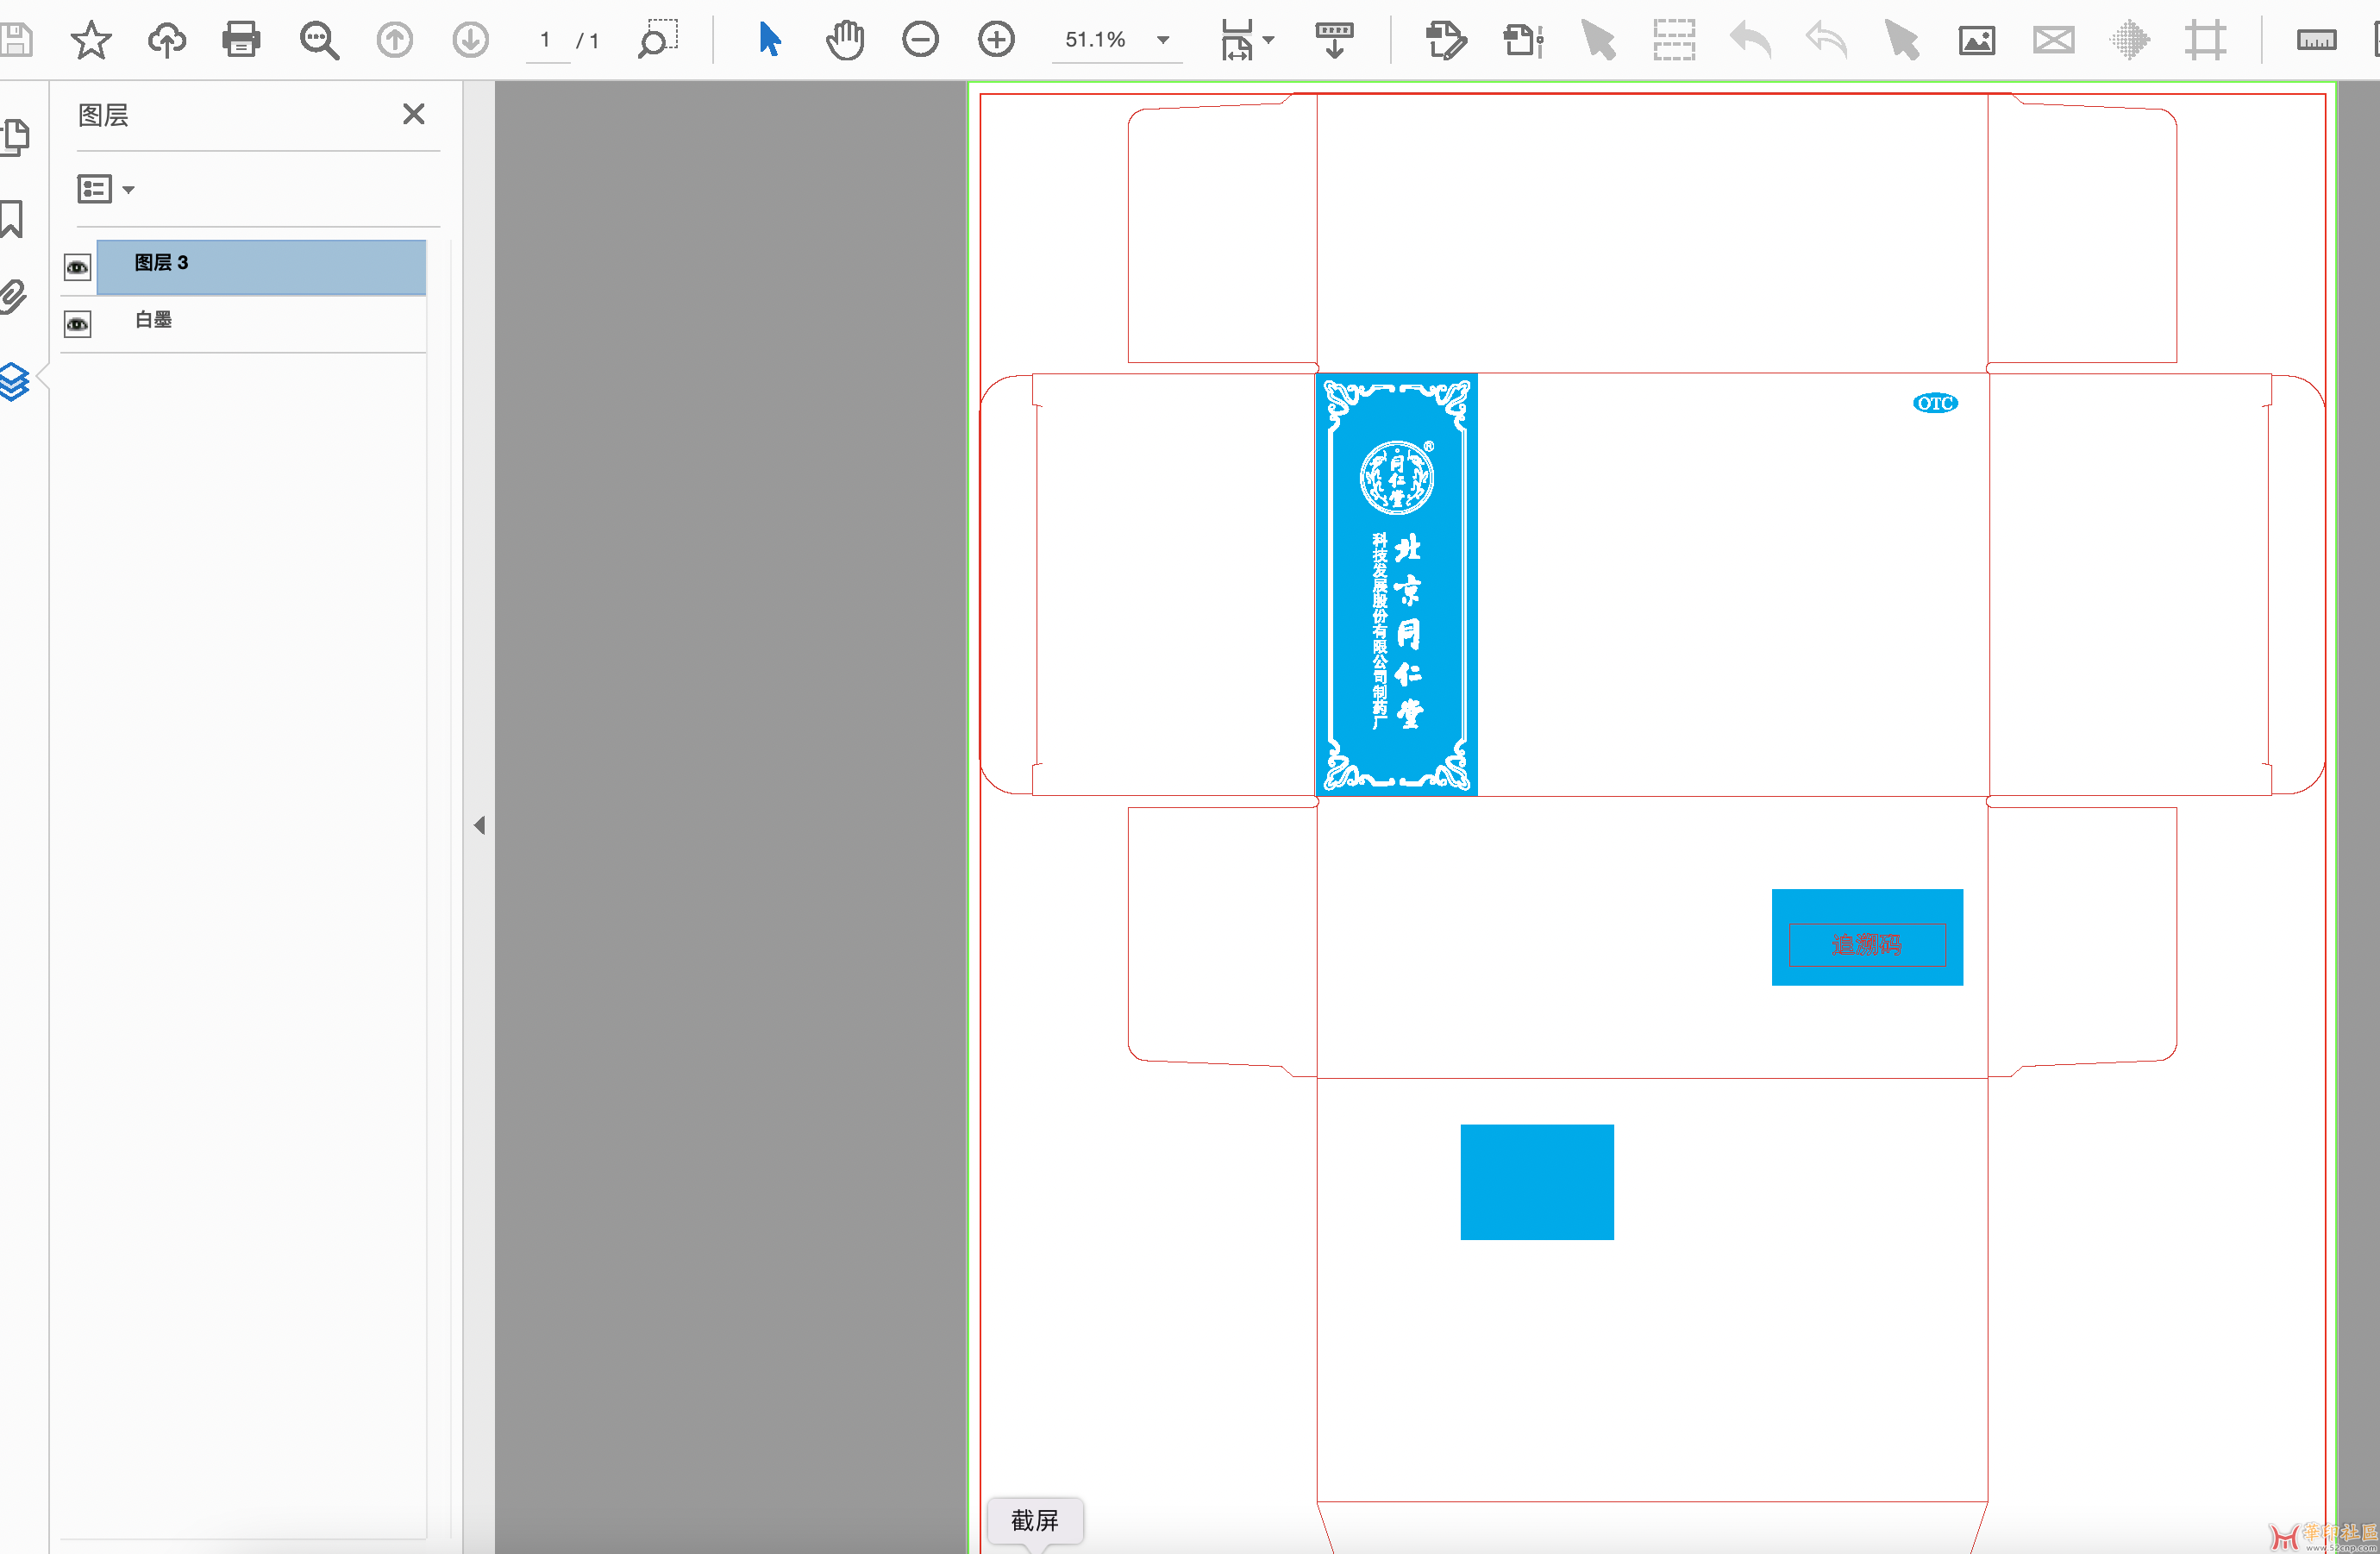This screenshot has width=2380, height=1554.
Task: Click the scrolling mode keyboard-arrow icon
Action: click(1334, 40)
